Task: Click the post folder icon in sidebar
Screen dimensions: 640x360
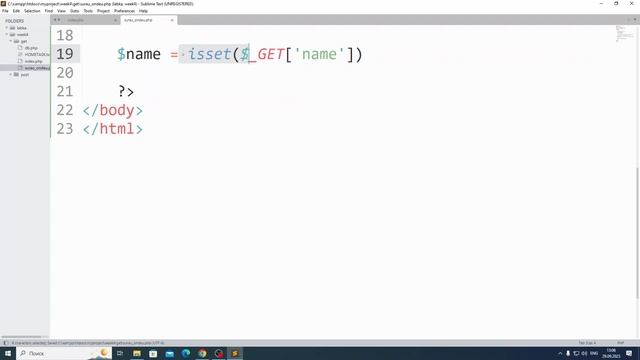Action: point(16,75)
